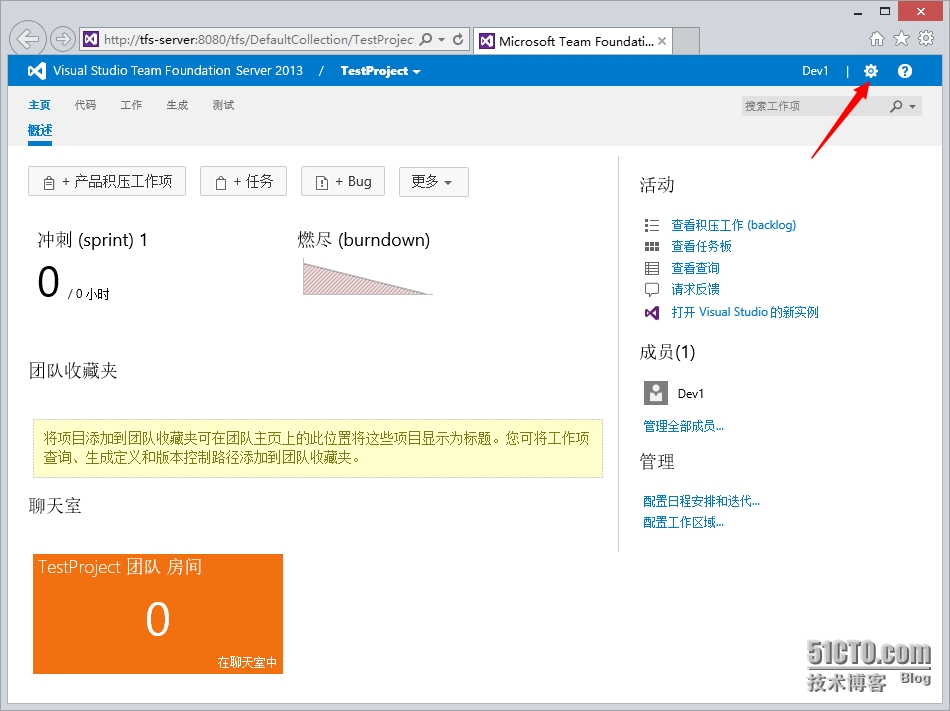The width and height of the screenshot is (950, 711).
Task: Click the query table icon
Action: coord(652,268)
